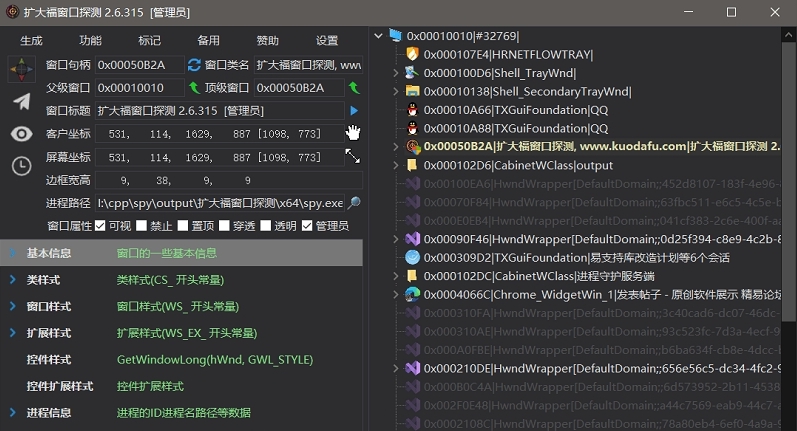
Task: Expand the 类样式 property row
Action: coord(13,280)
